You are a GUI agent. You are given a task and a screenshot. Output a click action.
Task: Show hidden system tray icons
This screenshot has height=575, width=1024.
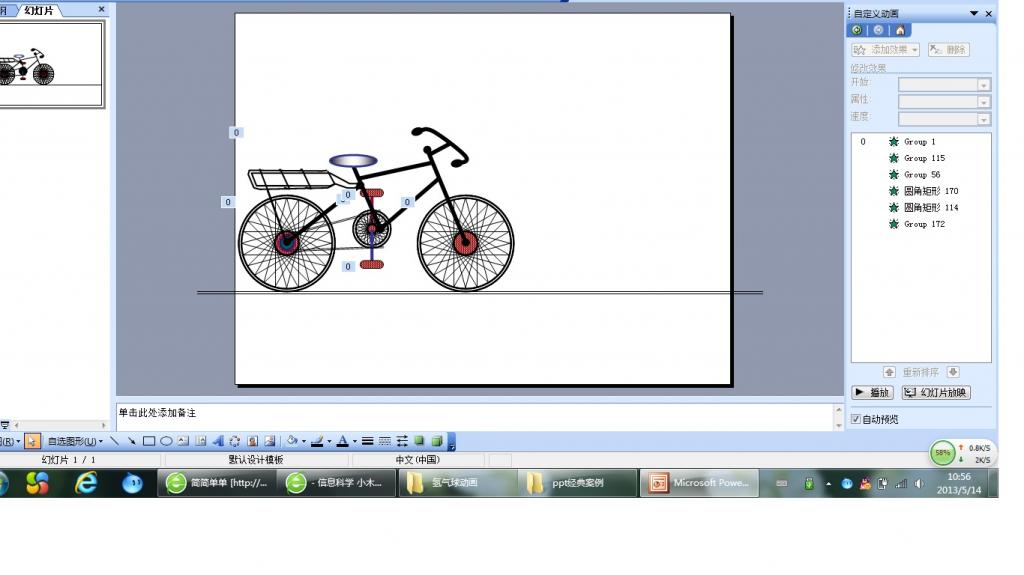[828, 484]
